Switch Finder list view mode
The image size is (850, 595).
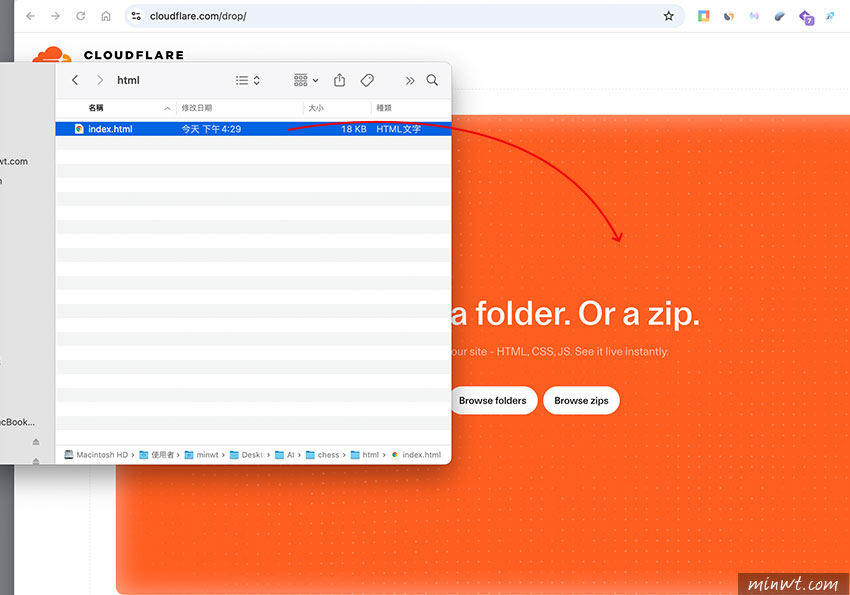[248, 80]
